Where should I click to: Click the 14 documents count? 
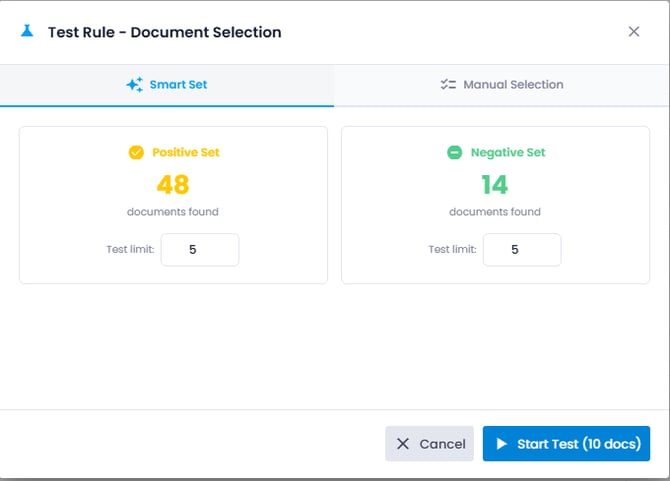(x=494, y=184)
